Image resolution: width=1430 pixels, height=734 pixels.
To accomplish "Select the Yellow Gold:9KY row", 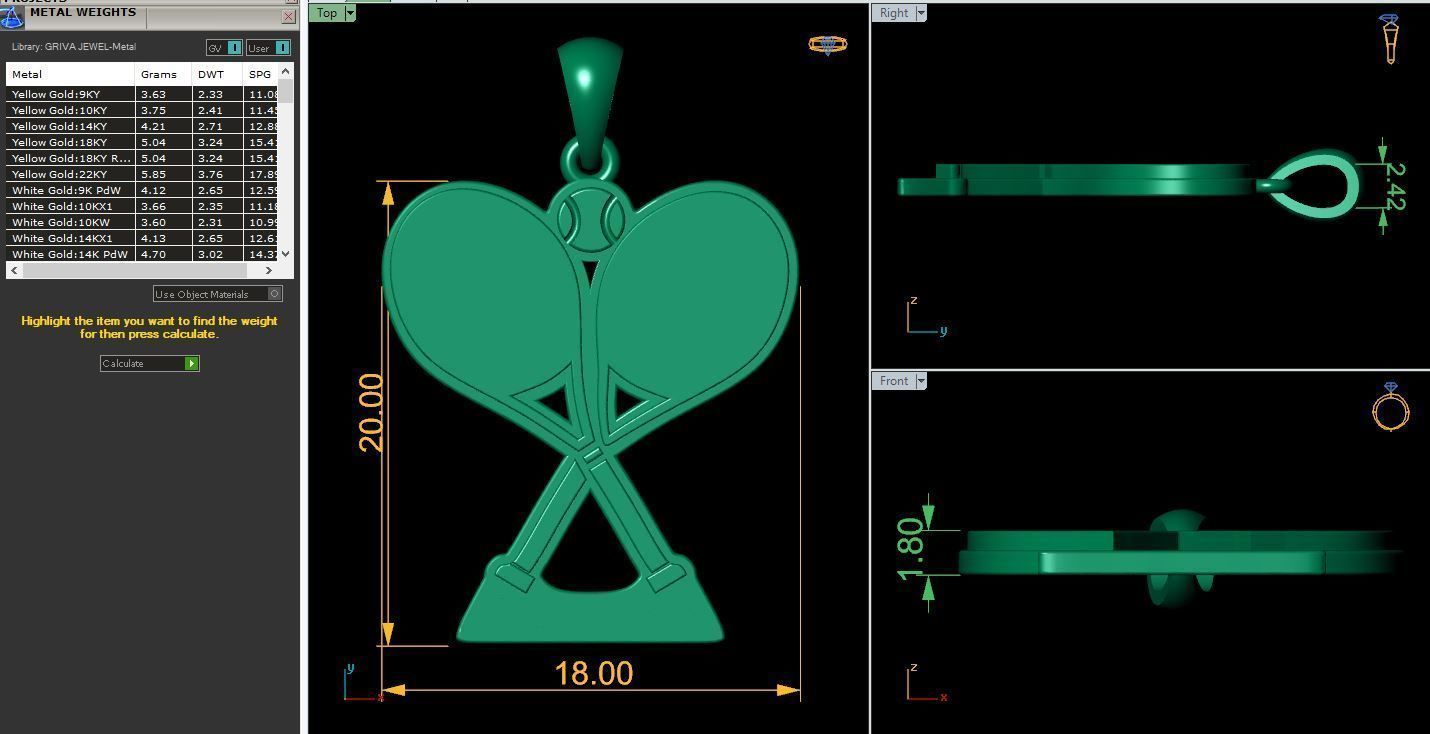I will [x=143, y=94].
